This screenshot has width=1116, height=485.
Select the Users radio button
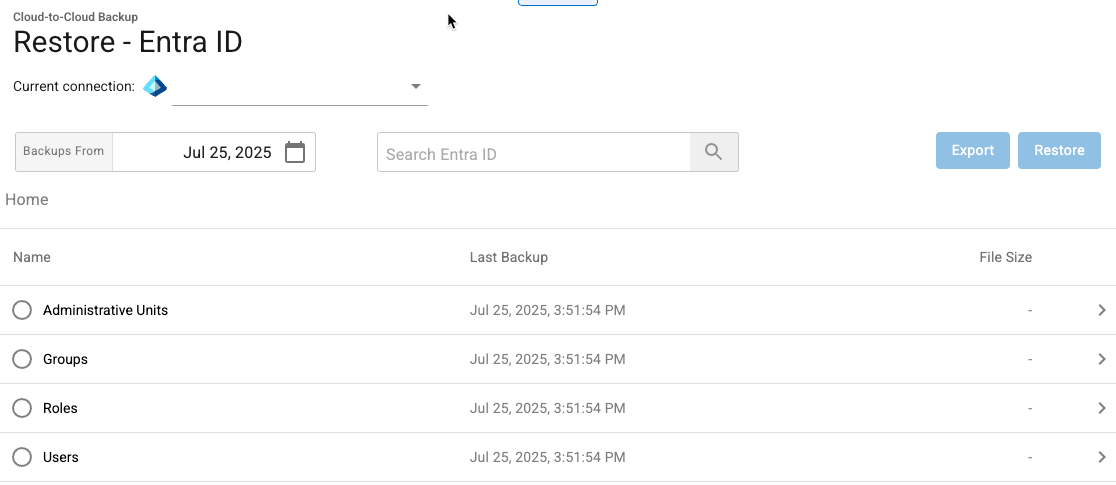22,457
